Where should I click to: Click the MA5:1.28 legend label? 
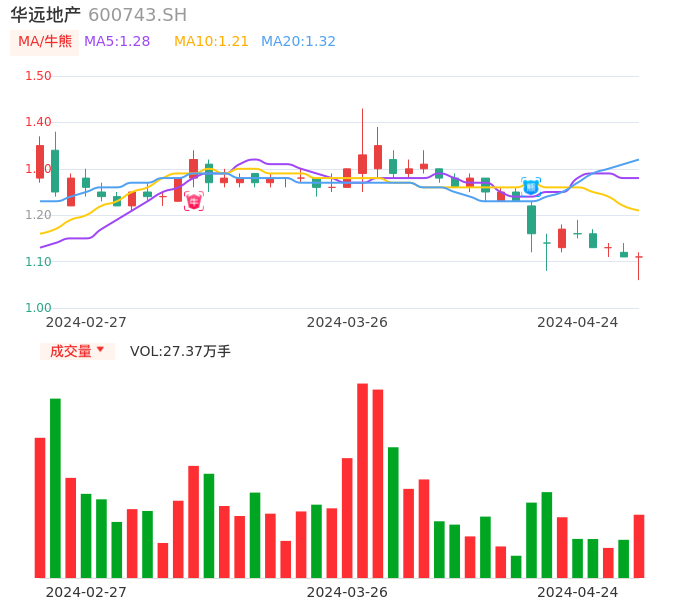(x=117, y=42)
